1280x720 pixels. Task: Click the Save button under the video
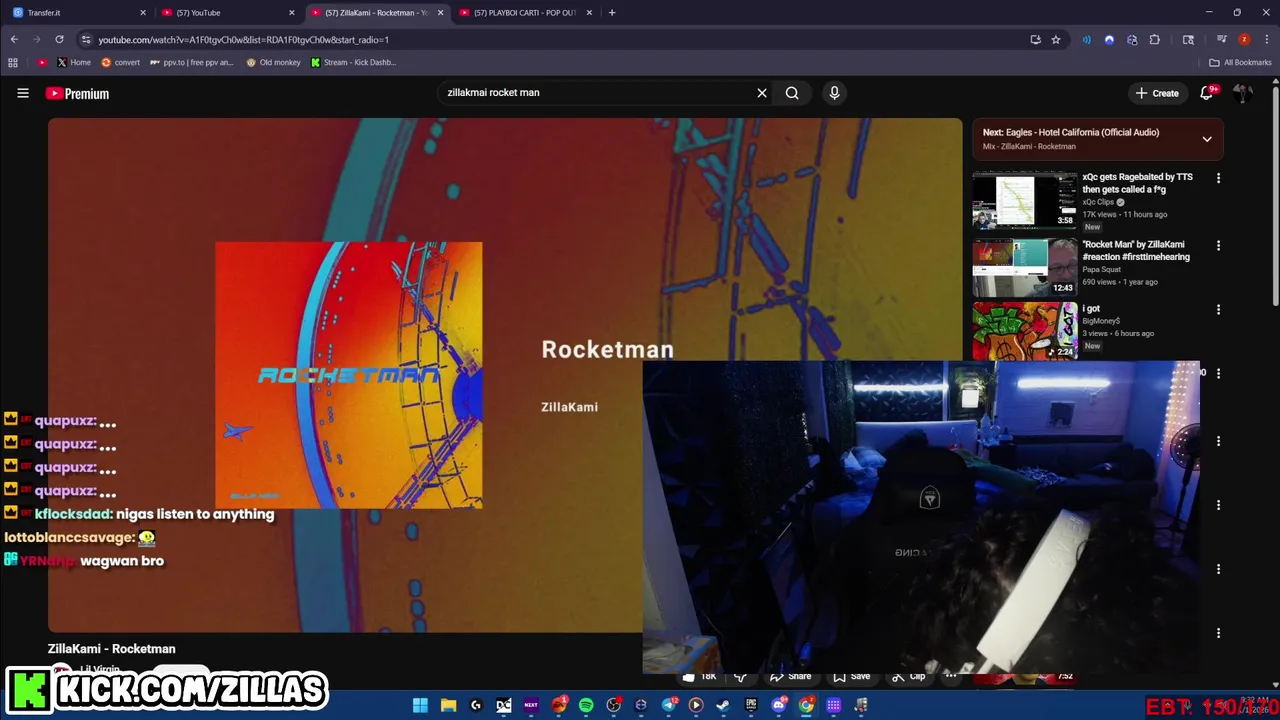[x=851, y=676]
